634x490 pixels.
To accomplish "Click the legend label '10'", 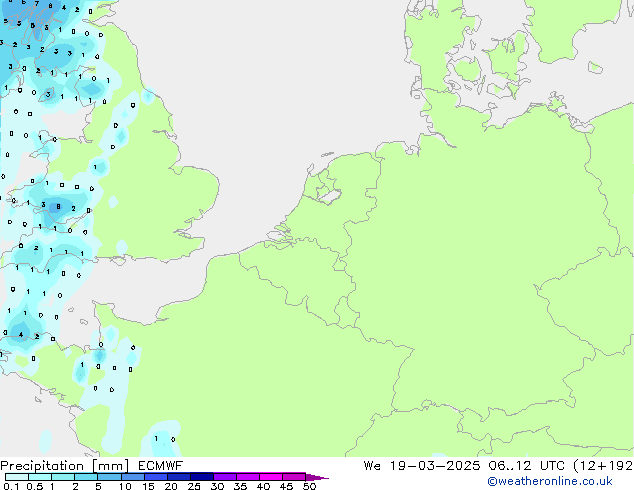I will (125, 486).
